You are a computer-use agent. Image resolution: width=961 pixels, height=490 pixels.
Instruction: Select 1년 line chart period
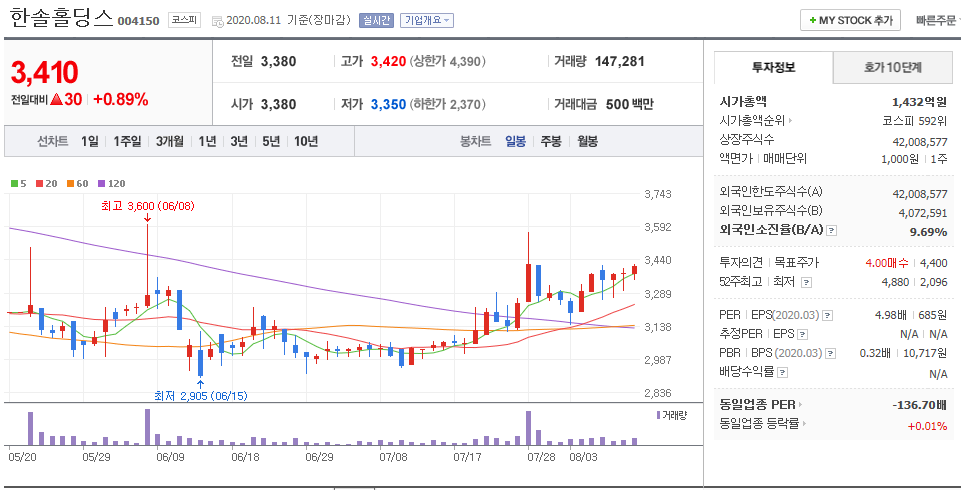click(x=207, y=141)
